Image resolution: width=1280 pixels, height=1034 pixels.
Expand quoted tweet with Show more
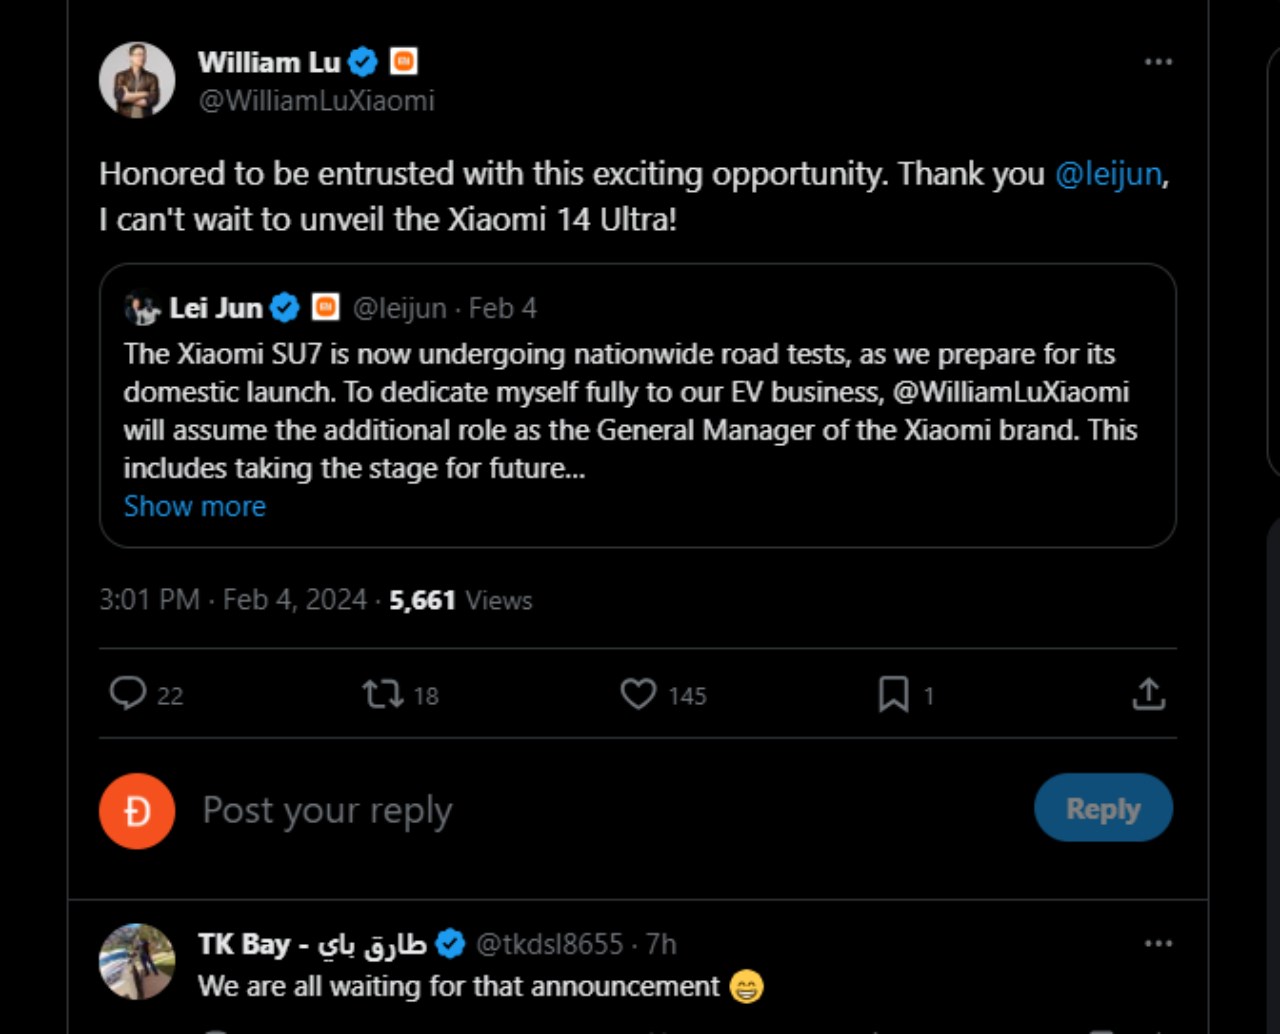(x=195, y=506)
